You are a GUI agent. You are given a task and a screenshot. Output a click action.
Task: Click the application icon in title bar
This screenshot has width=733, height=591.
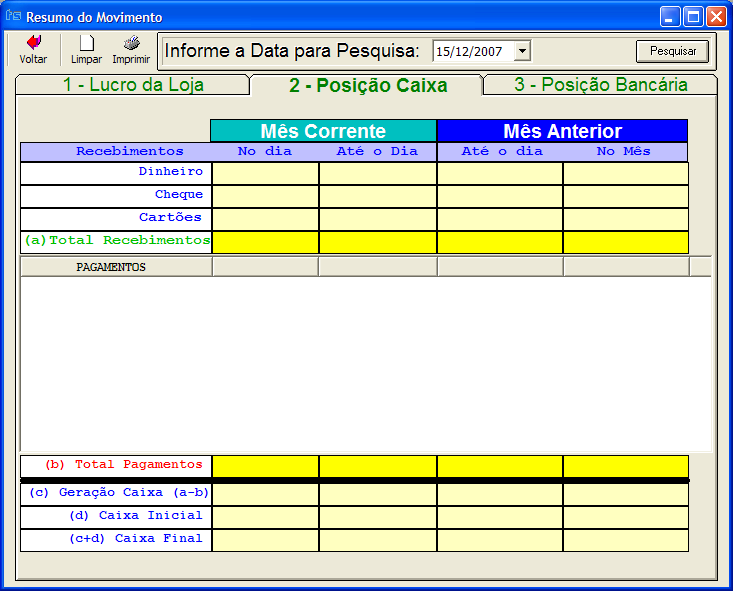pos(13,16)
